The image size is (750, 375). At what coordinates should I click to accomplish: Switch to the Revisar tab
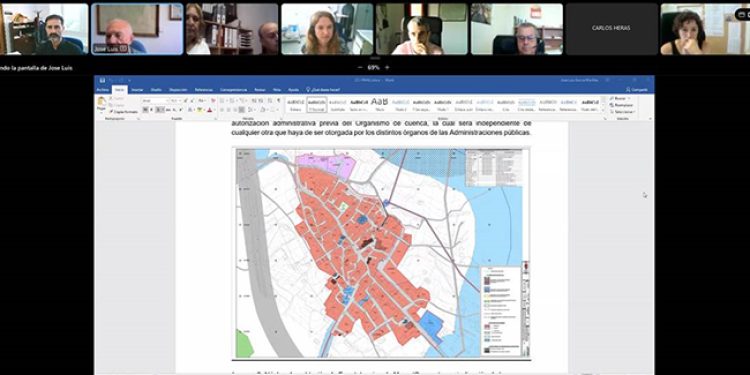[260, 89]
